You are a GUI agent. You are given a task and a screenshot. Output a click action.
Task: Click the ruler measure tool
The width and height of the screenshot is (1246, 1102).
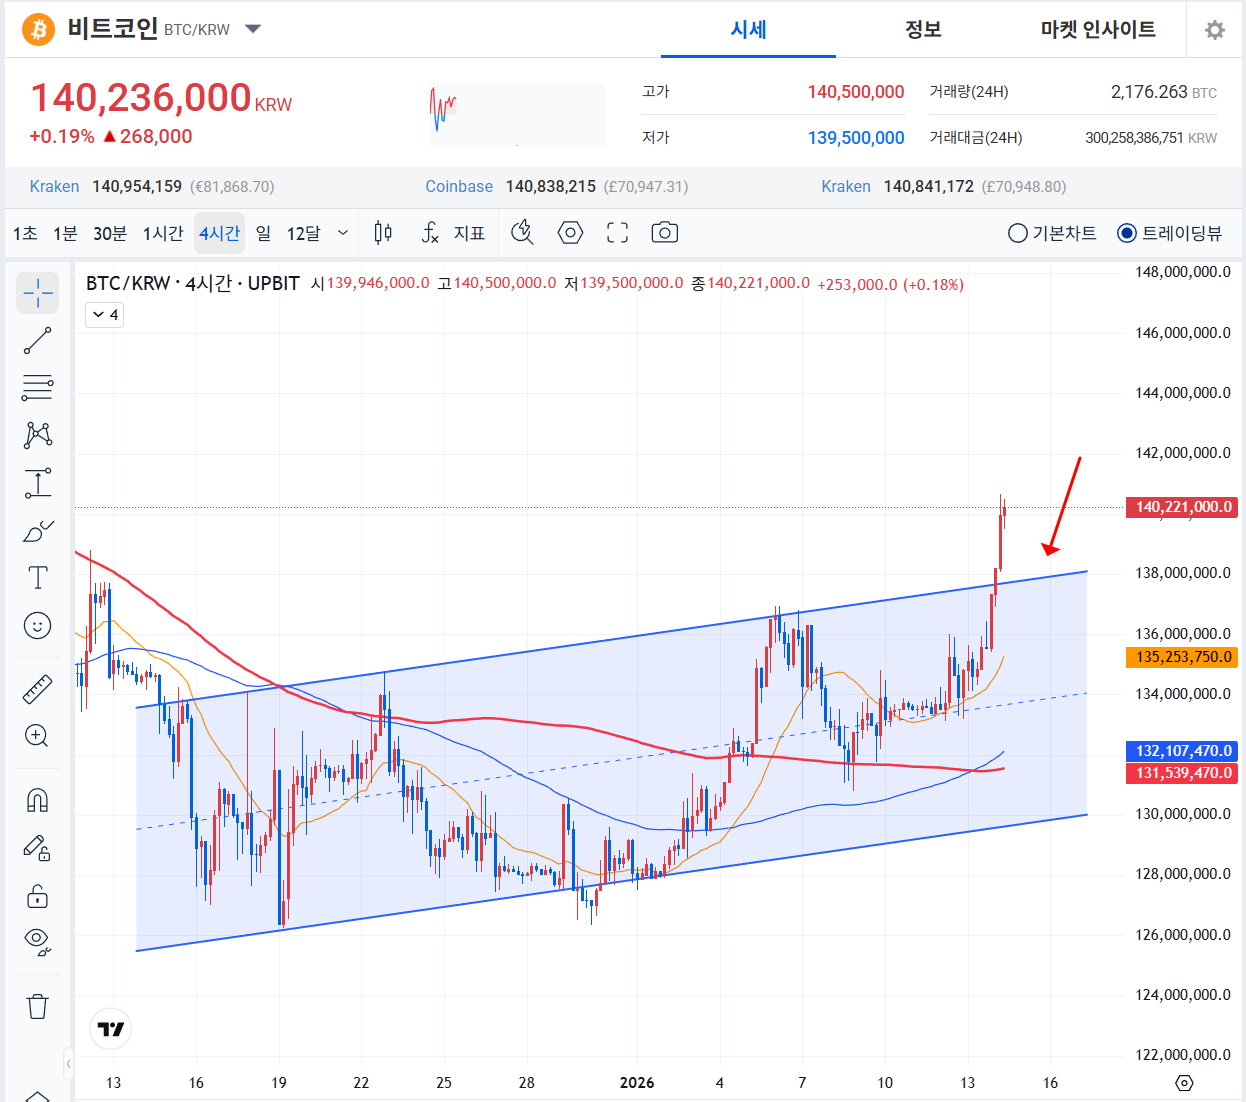click(x=38, y=689)
